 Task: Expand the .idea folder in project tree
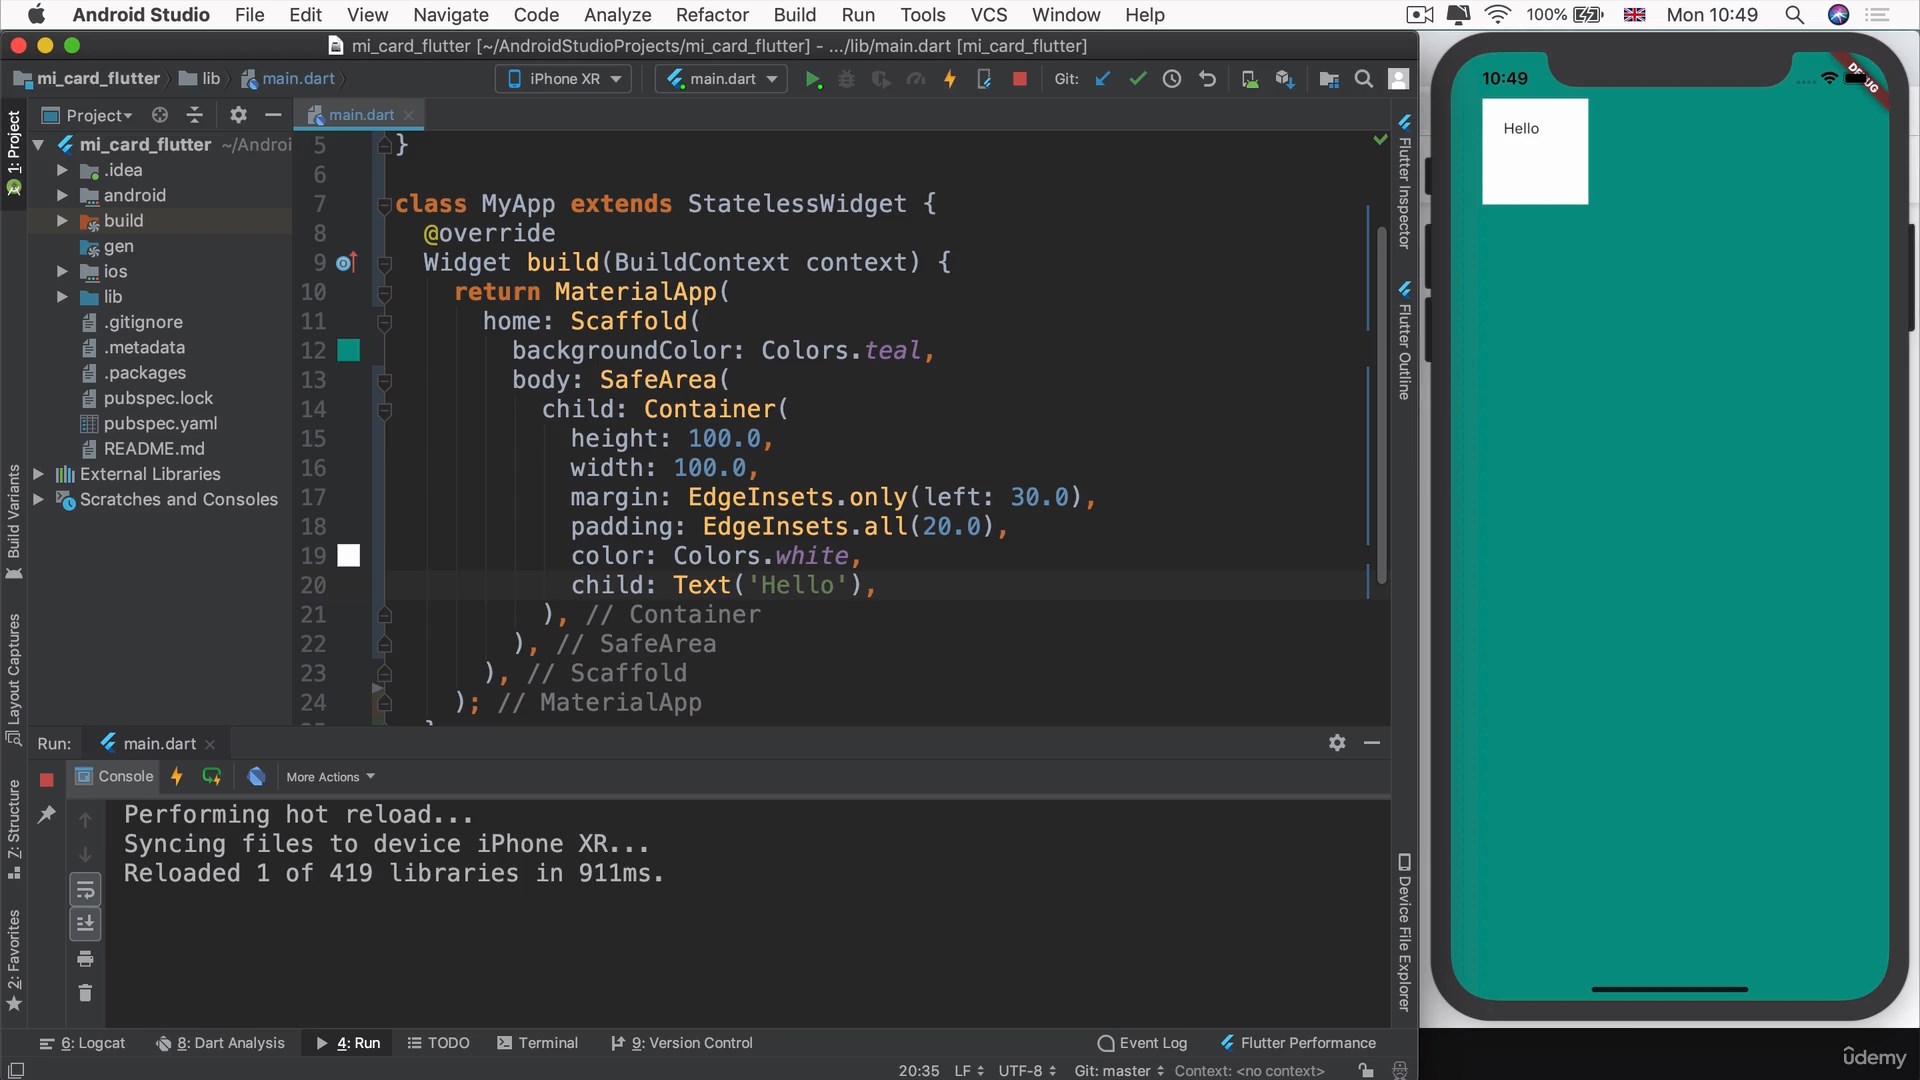point(62,171)
